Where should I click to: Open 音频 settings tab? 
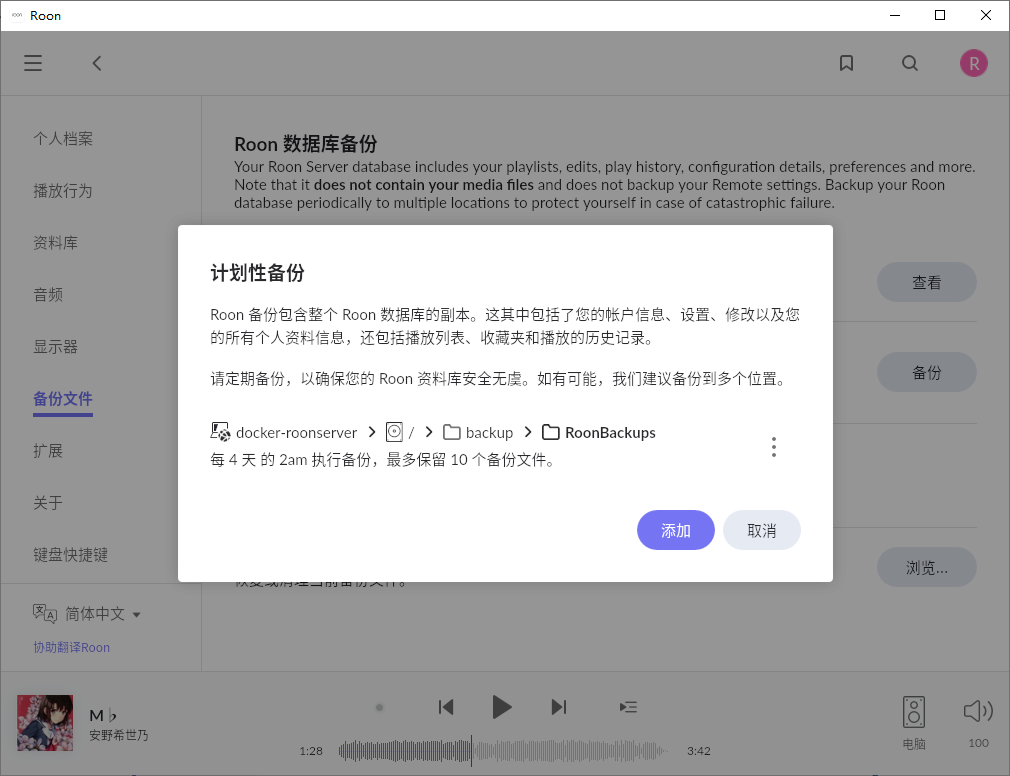pyautogui.click(x=48, y=295)
